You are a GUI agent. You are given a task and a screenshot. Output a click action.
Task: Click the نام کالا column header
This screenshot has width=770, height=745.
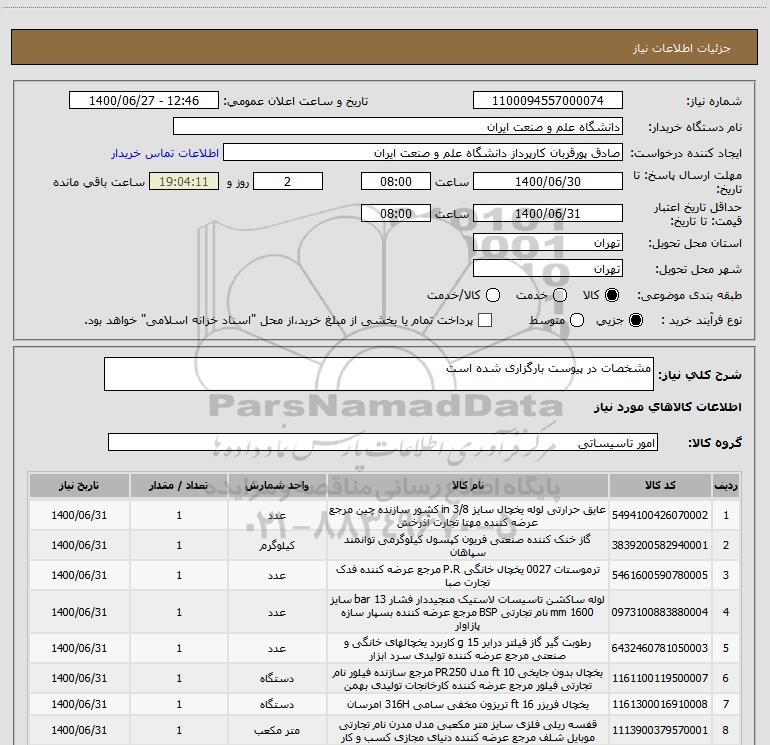(468, 486)
